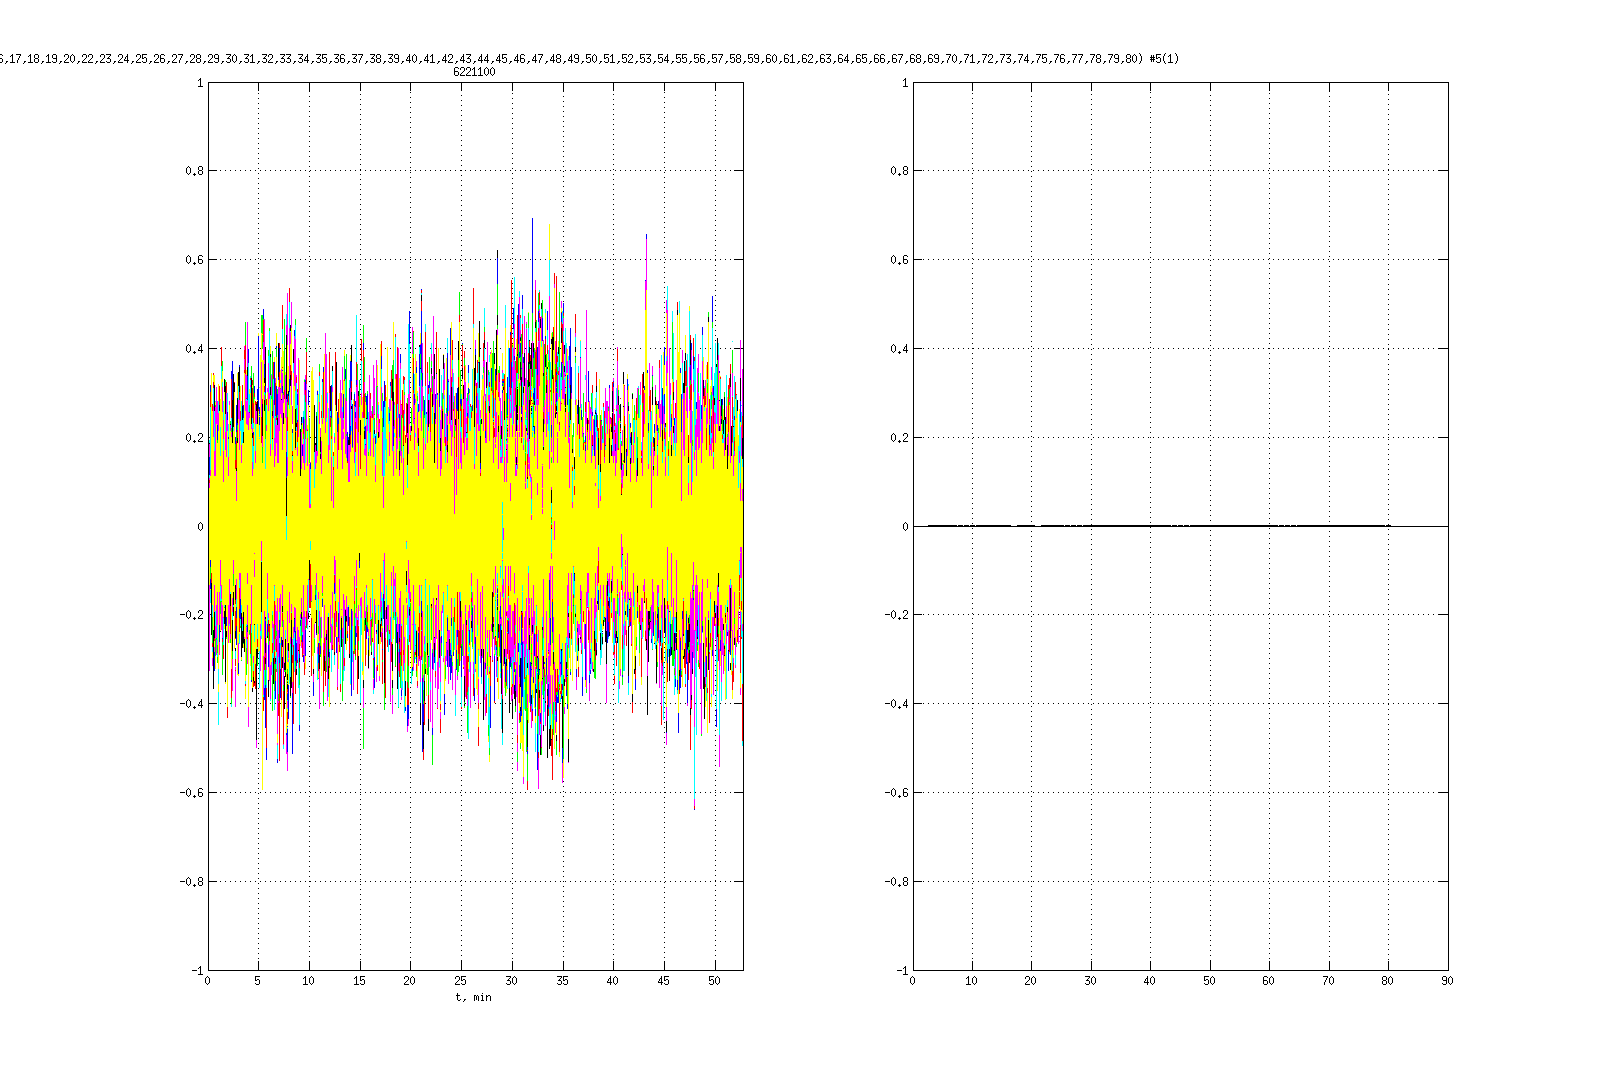Viewport: 1600px width, 1090px height.
Task: Click x-axis tick "40" on right plot
Action: (x=1150, y=981)
